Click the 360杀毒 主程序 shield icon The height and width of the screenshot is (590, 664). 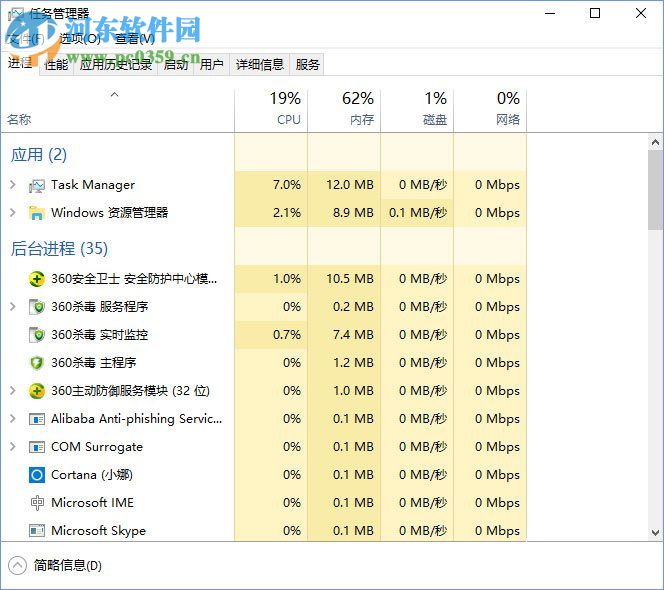(x=37, y=363)
